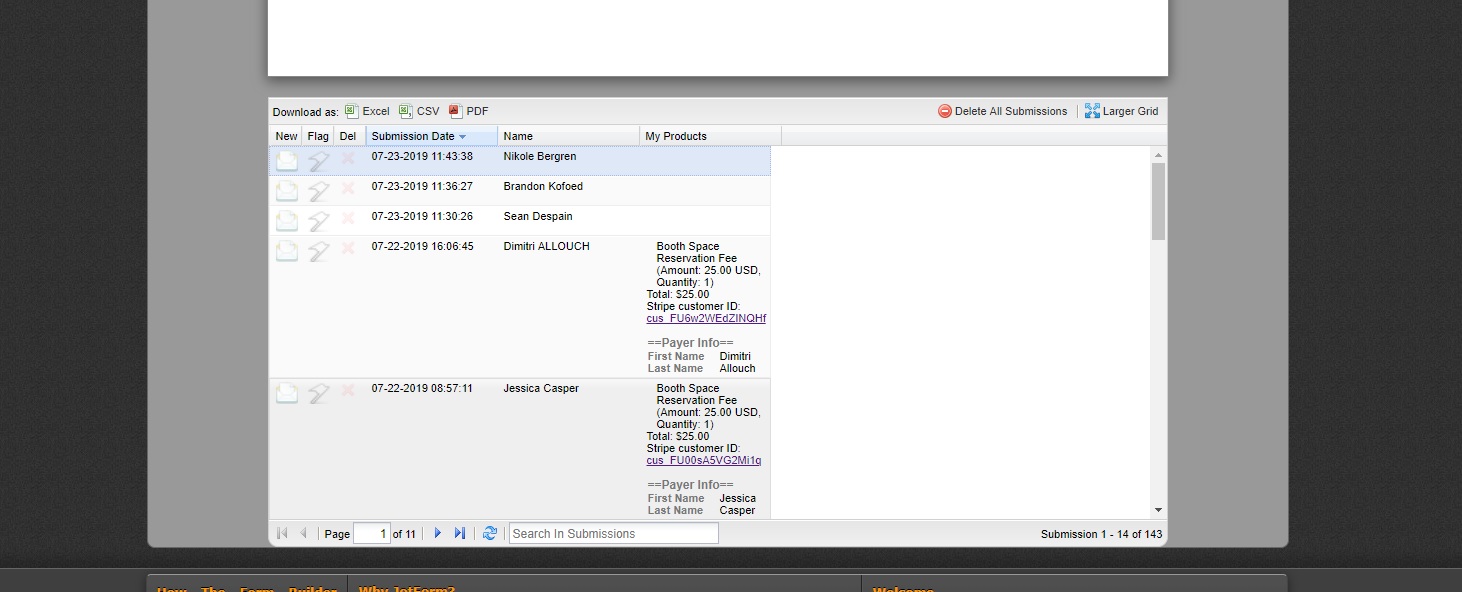Viewport: 1462px width, 592px height.
Task: Refresh the submissions grid
Action: coord(490,533)
